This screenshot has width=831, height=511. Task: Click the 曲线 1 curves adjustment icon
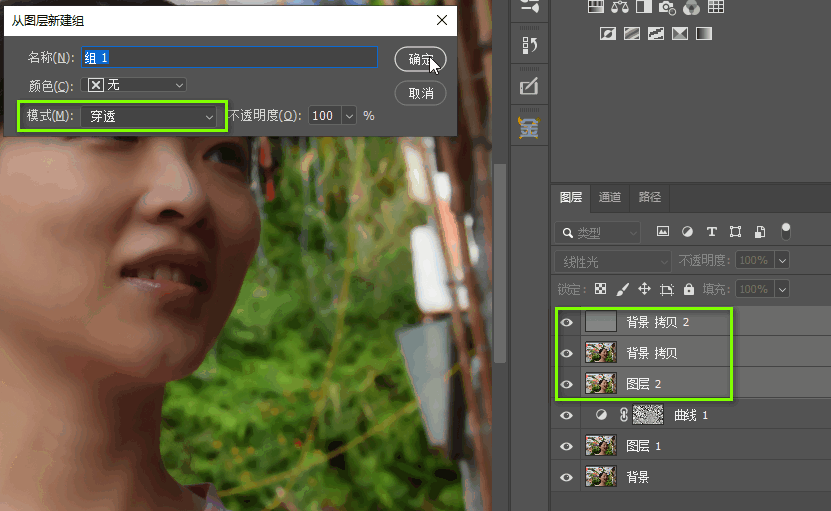coord(601,415)
